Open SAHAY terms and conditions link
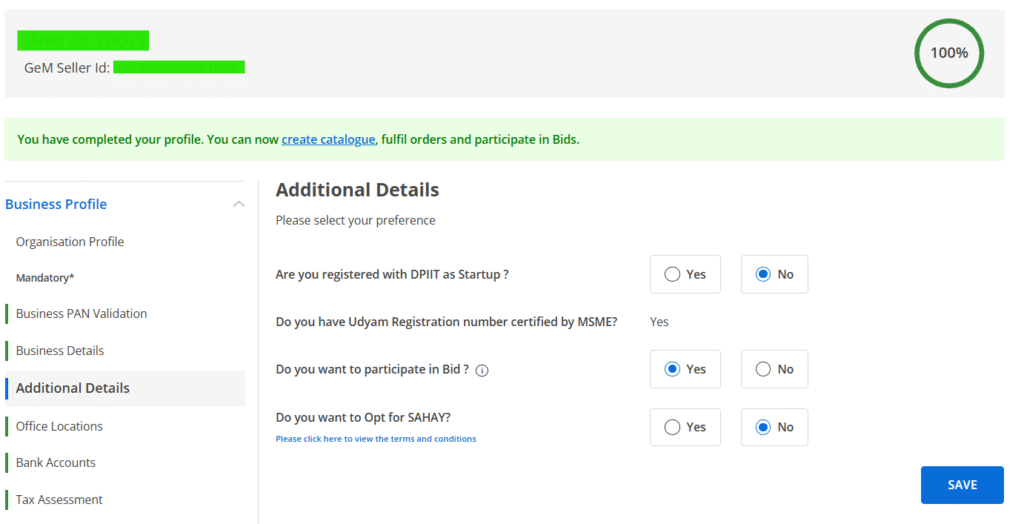Image resolution: width=1024 pixels, height=524 pixels. point(375,439)
